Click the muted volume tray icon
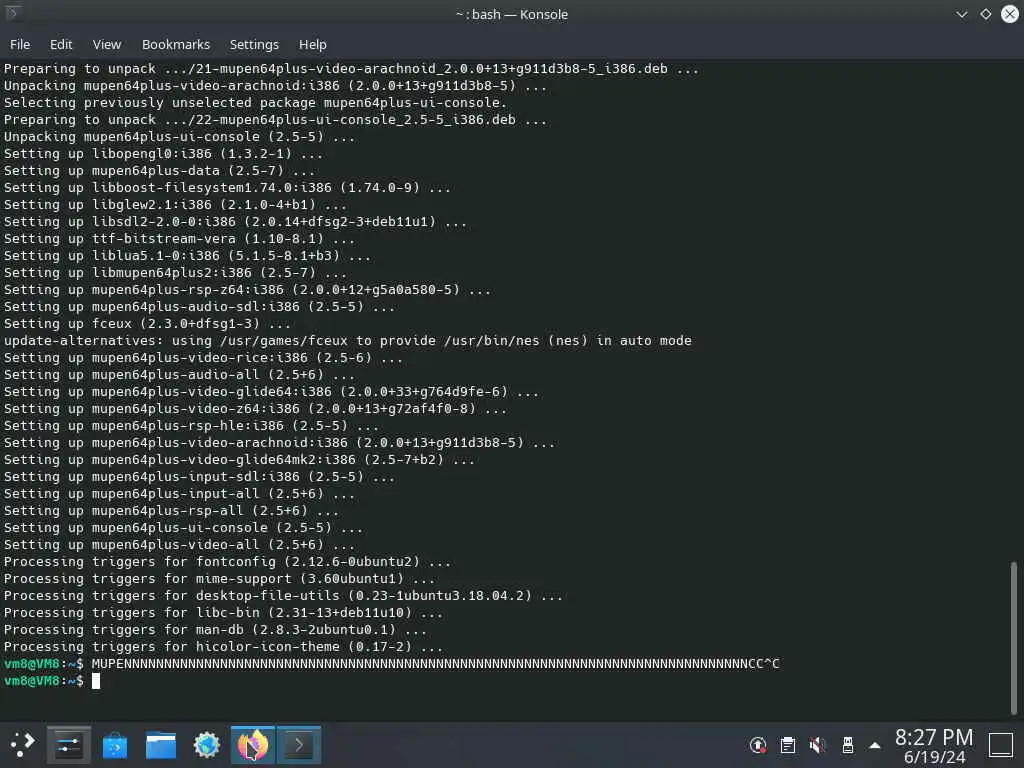Viewport: 1024px width, 768px height. click(817, 745)
